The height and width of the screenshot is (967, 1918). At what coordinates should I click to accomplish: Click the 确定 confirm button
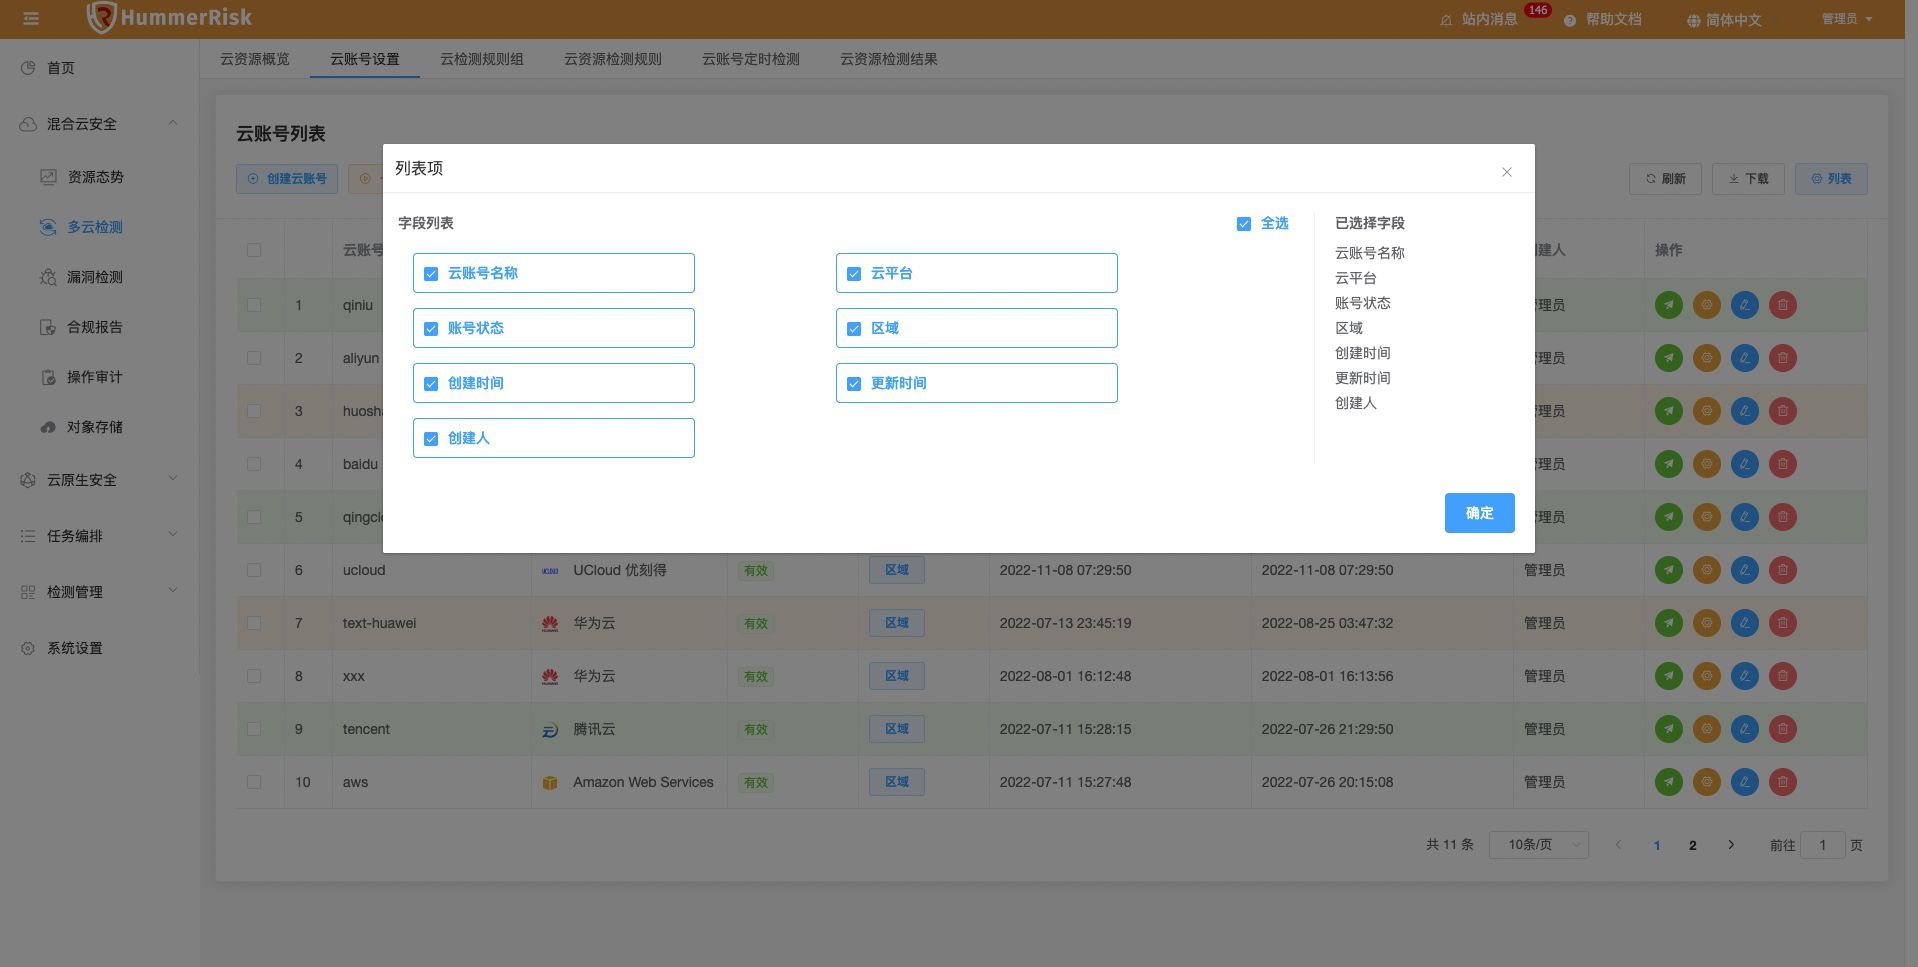click(1479, 513)
